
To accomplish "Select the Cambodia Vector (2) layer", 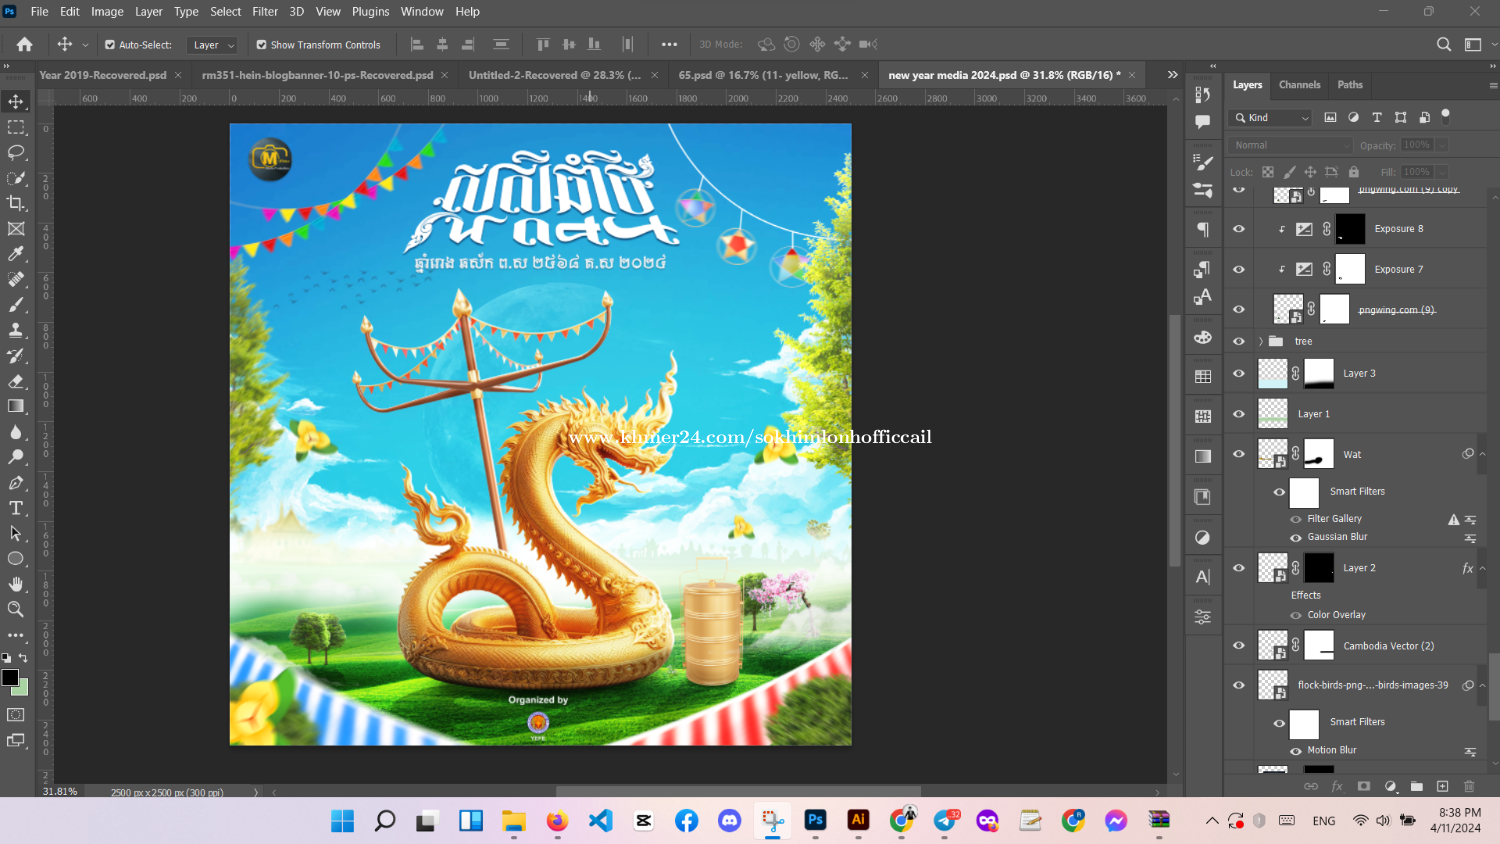I will tap(1388, 646).
